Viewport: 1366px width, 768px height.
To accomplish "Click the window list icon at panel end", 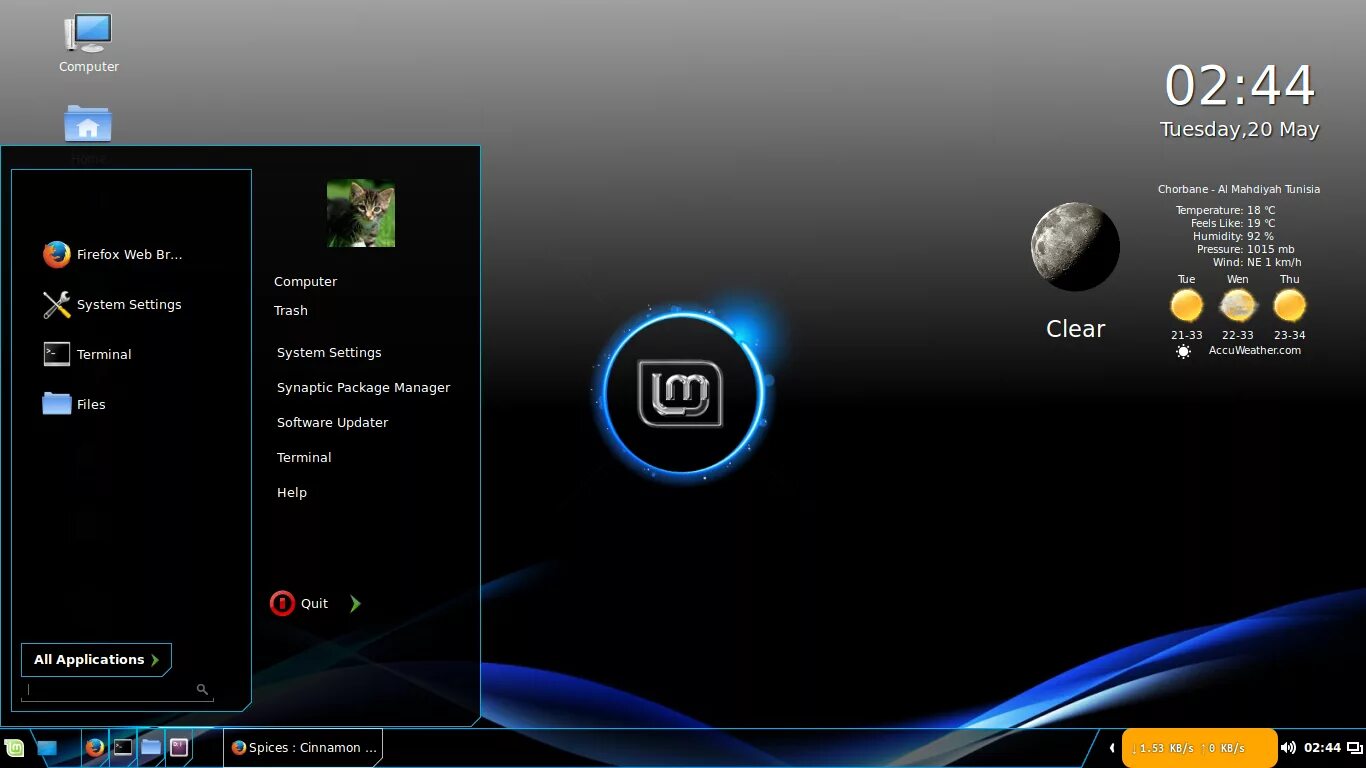I will coord(1355,748).
